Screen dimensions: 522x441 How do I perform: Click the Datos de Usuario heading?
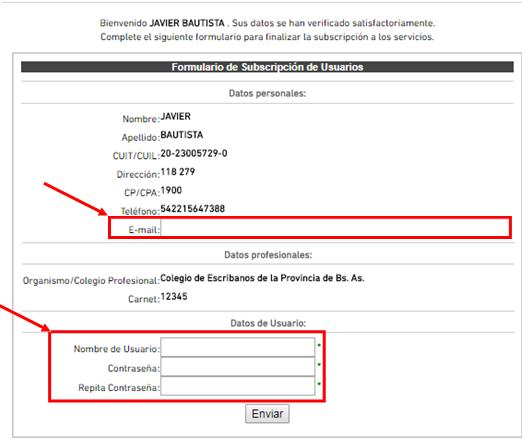tap(268, 323)
